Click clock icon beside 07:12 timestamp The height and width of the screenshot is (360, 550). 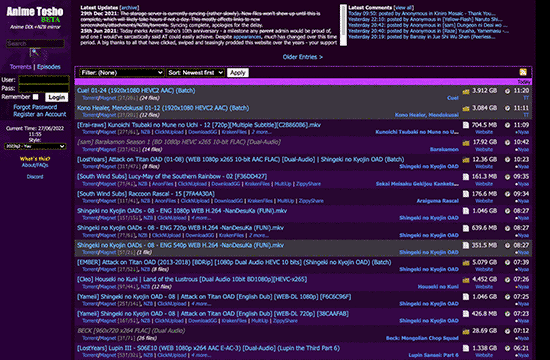click(x=507, y=331)
